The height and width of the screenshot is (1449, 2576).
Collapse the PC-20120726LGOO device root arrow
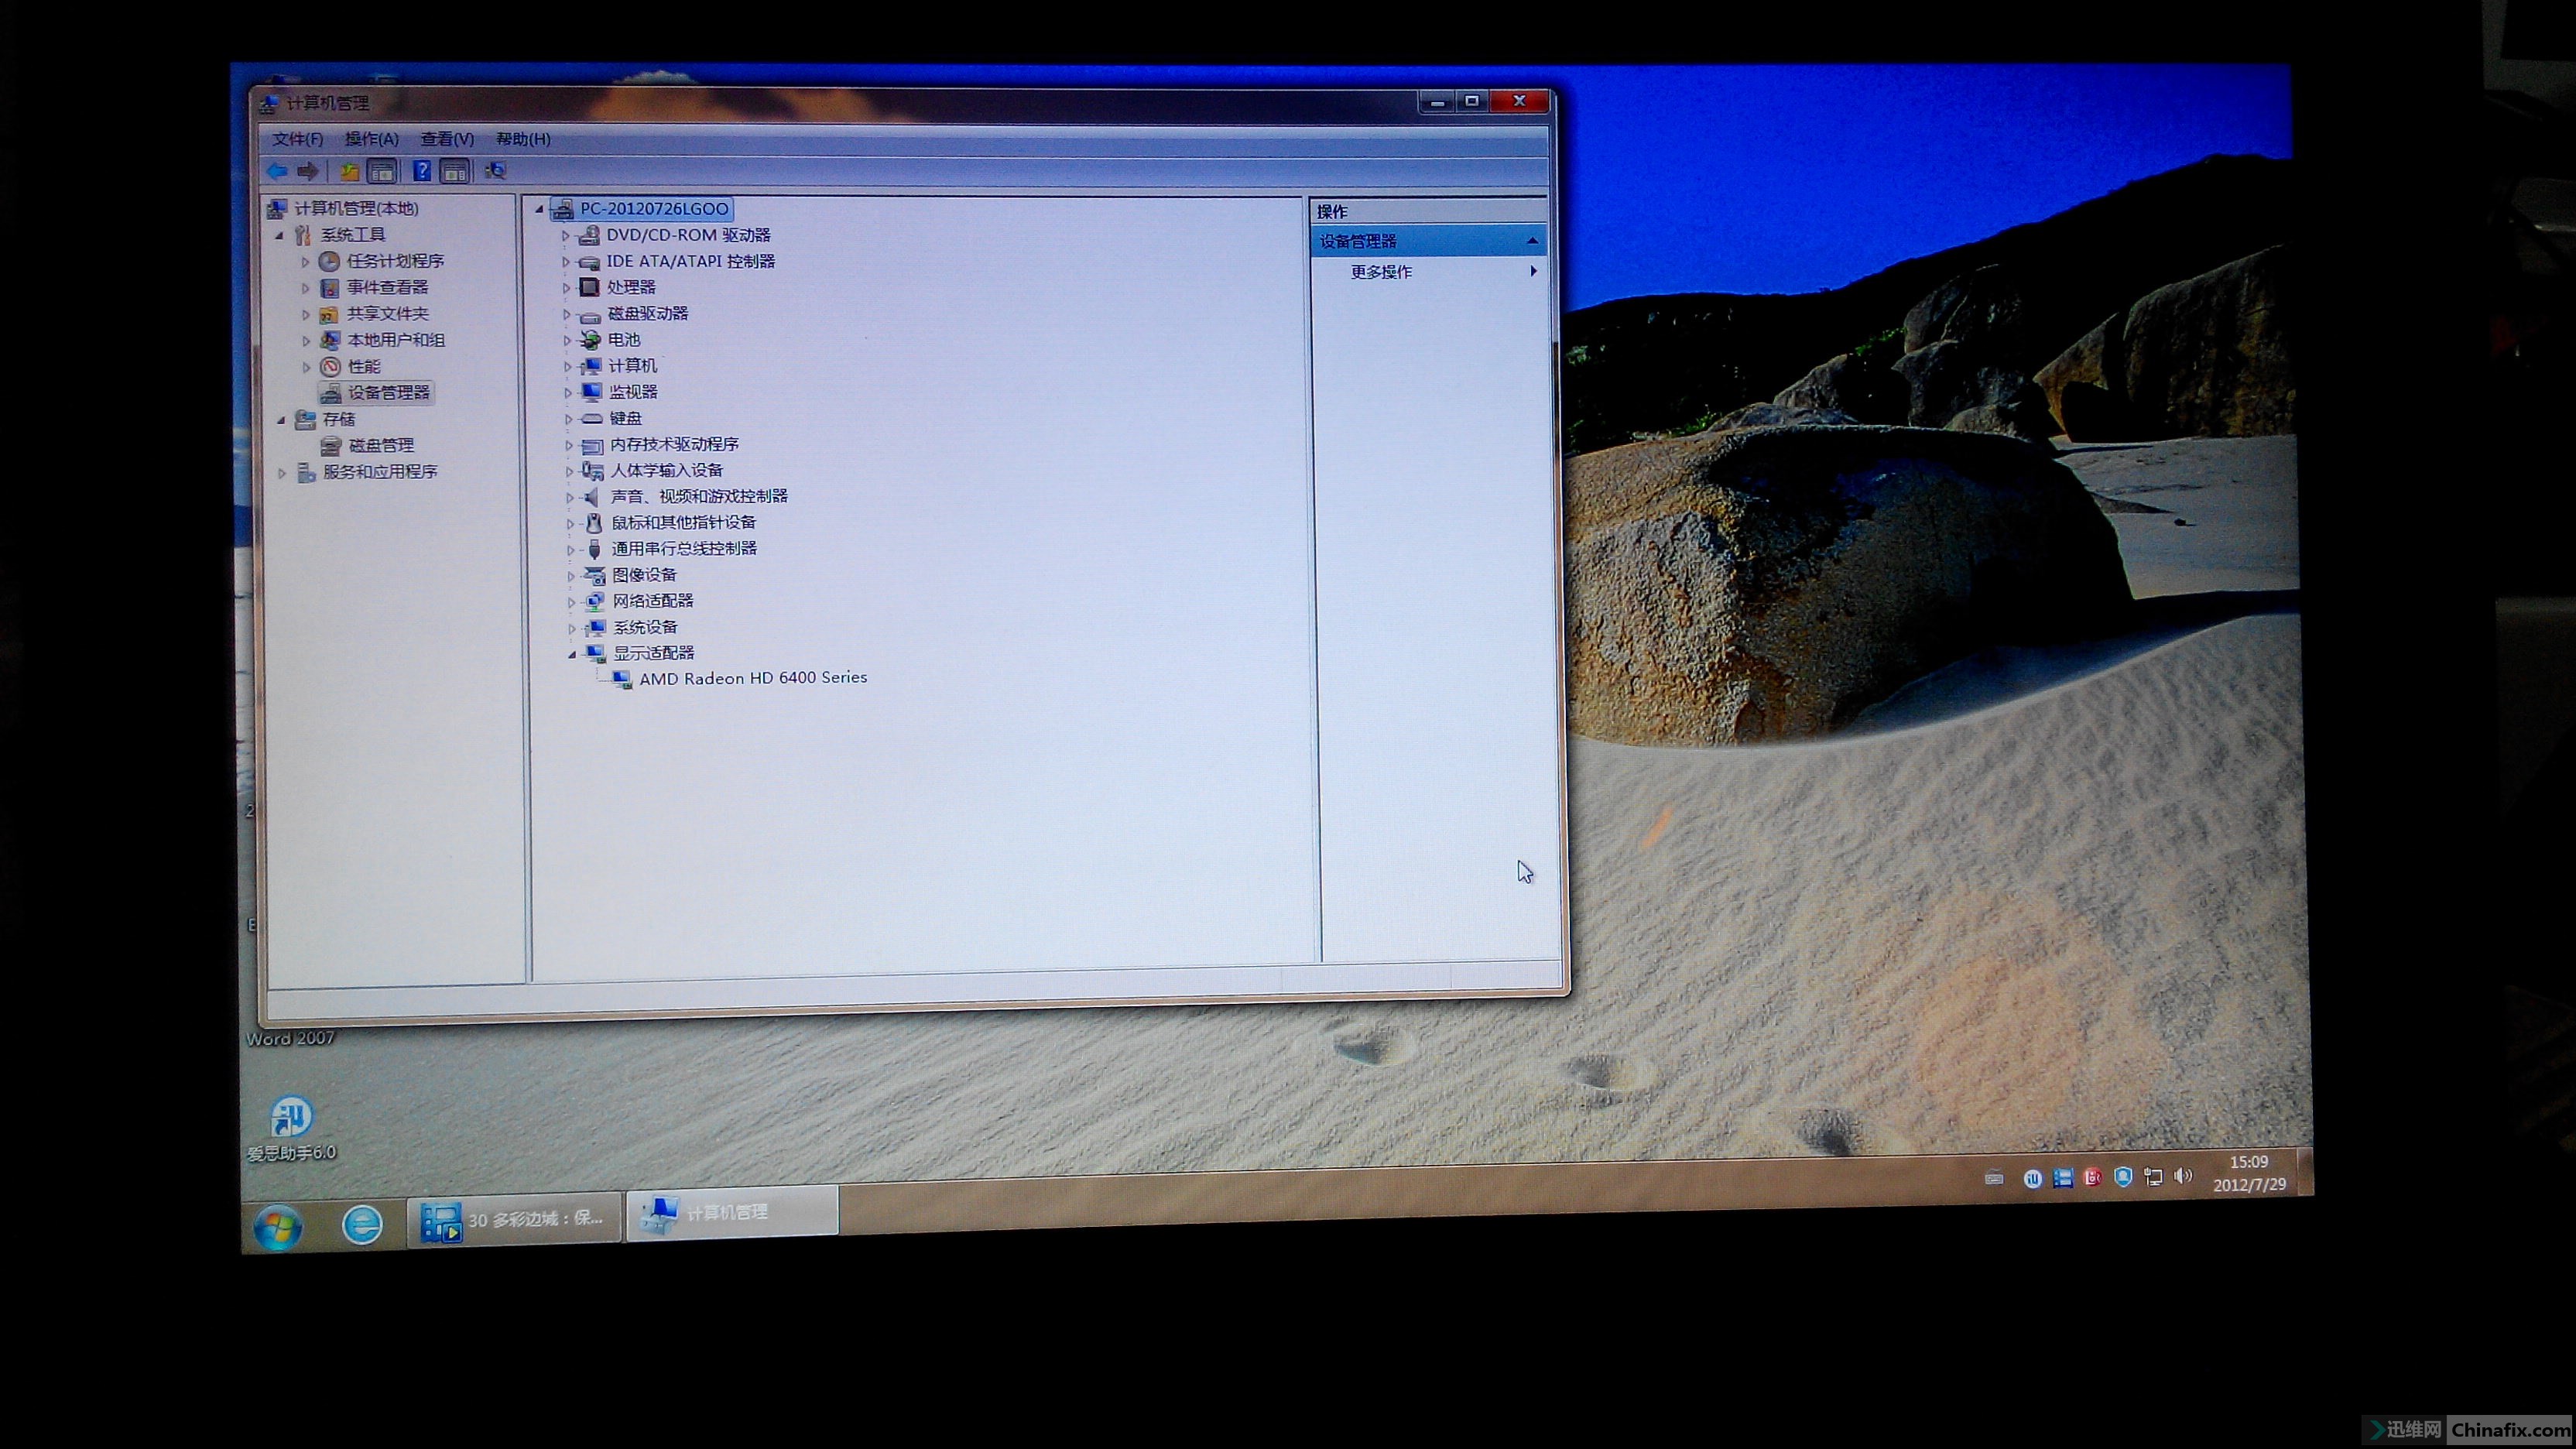click(539, 209)
